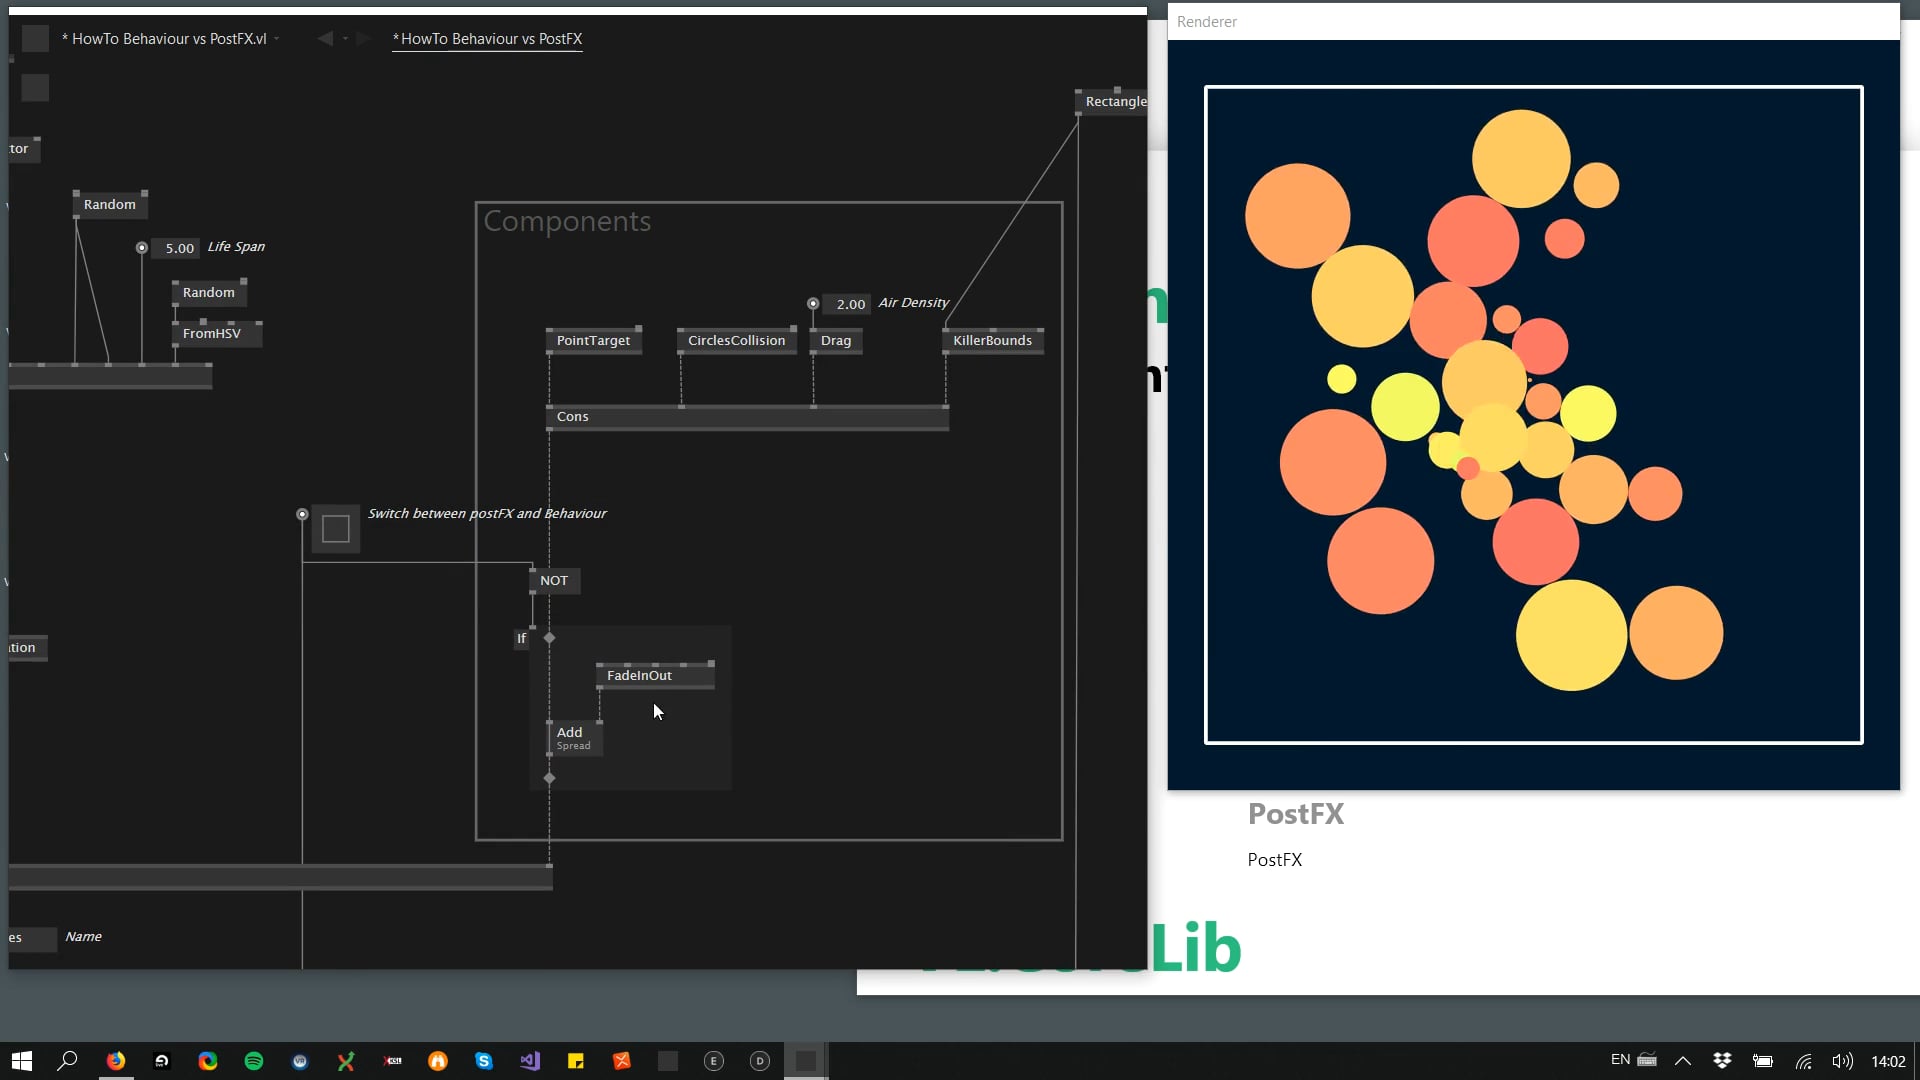Open Spotify from the taskbar

[x=254, y=1061]
